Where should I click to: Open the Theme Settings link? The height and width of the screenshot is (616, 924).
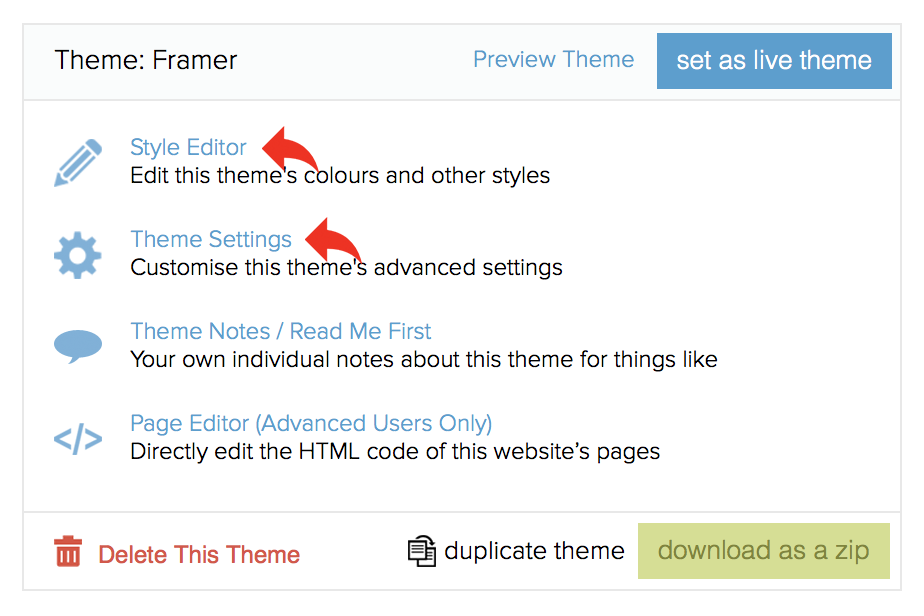coord(211,239)
